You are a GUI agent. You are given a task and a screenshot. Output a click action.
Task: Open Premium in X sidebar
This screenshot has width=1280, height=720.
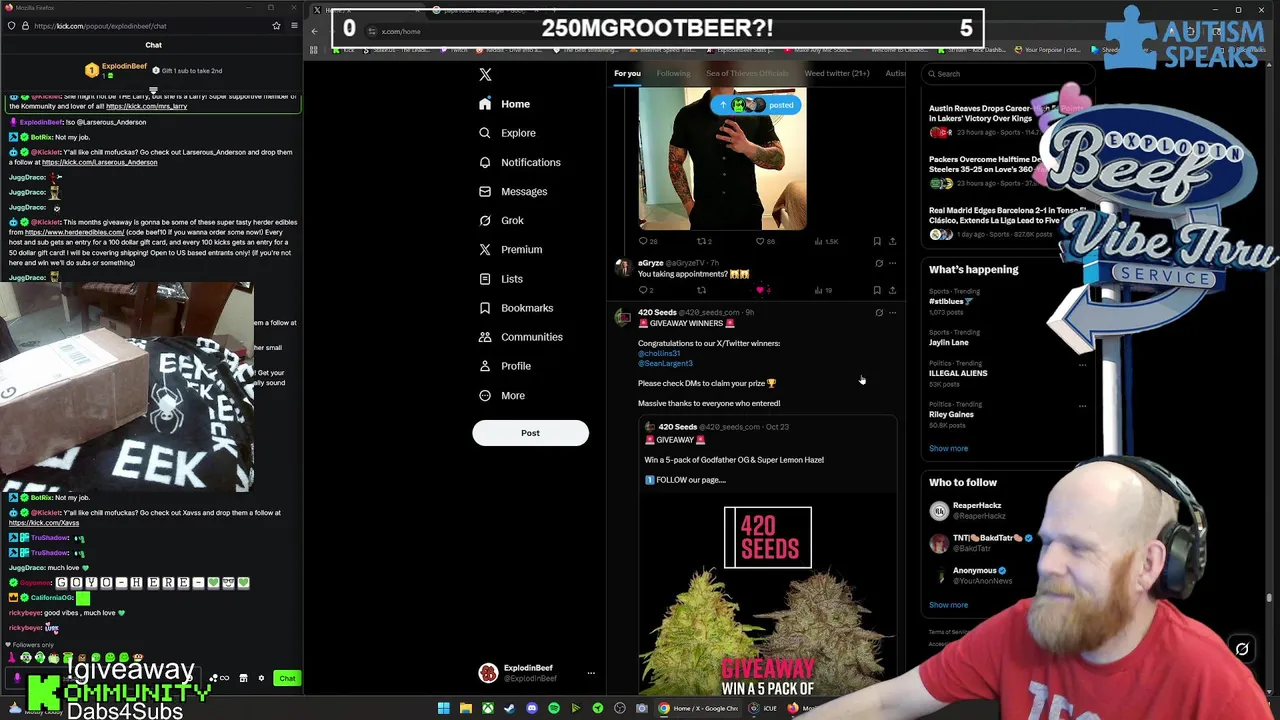(510, 249)
